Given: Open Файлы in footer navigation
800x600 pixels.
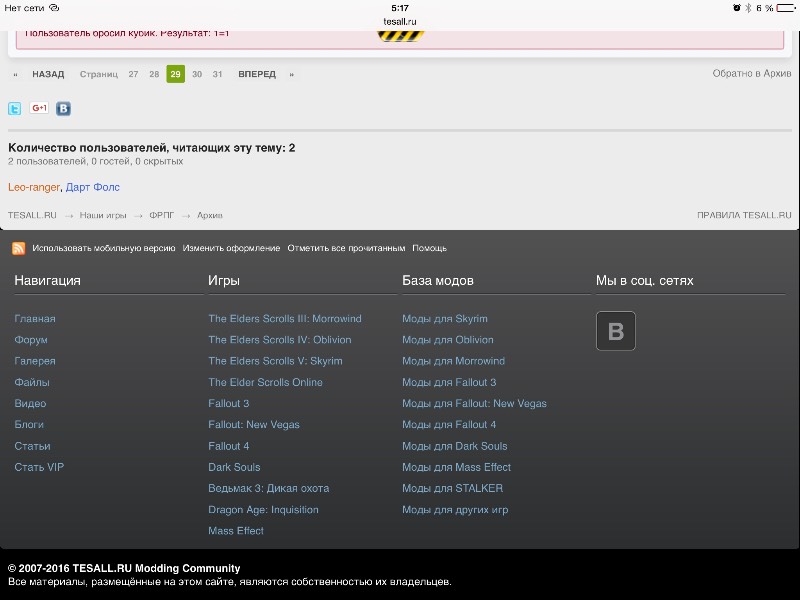Looking at the screenshot, I should (x=32, y=382).
